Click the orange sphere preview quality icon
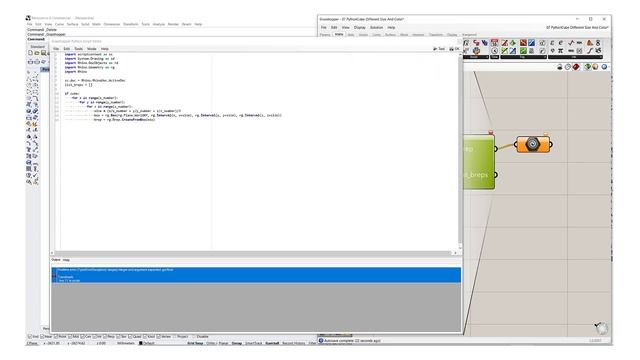The width and height of the screenshot is (640, 360). coord(595,67)
